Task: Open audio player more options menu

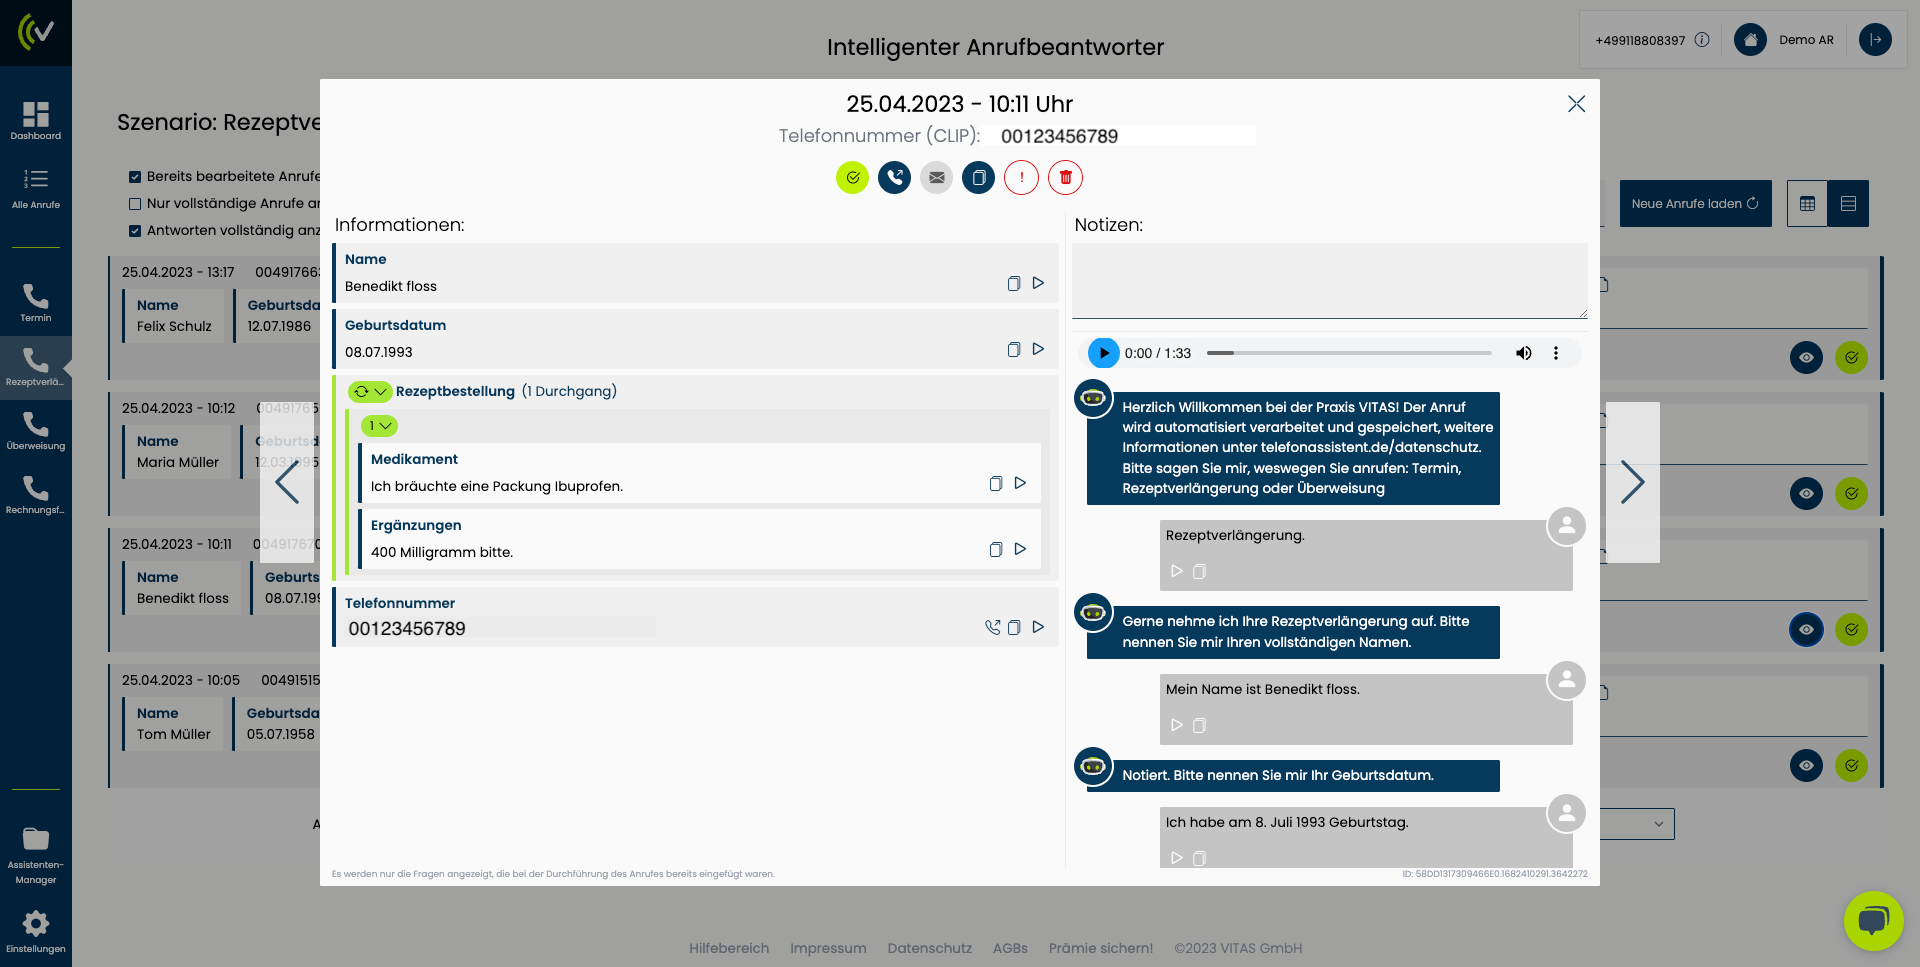Action: [x=1555, y=353]
